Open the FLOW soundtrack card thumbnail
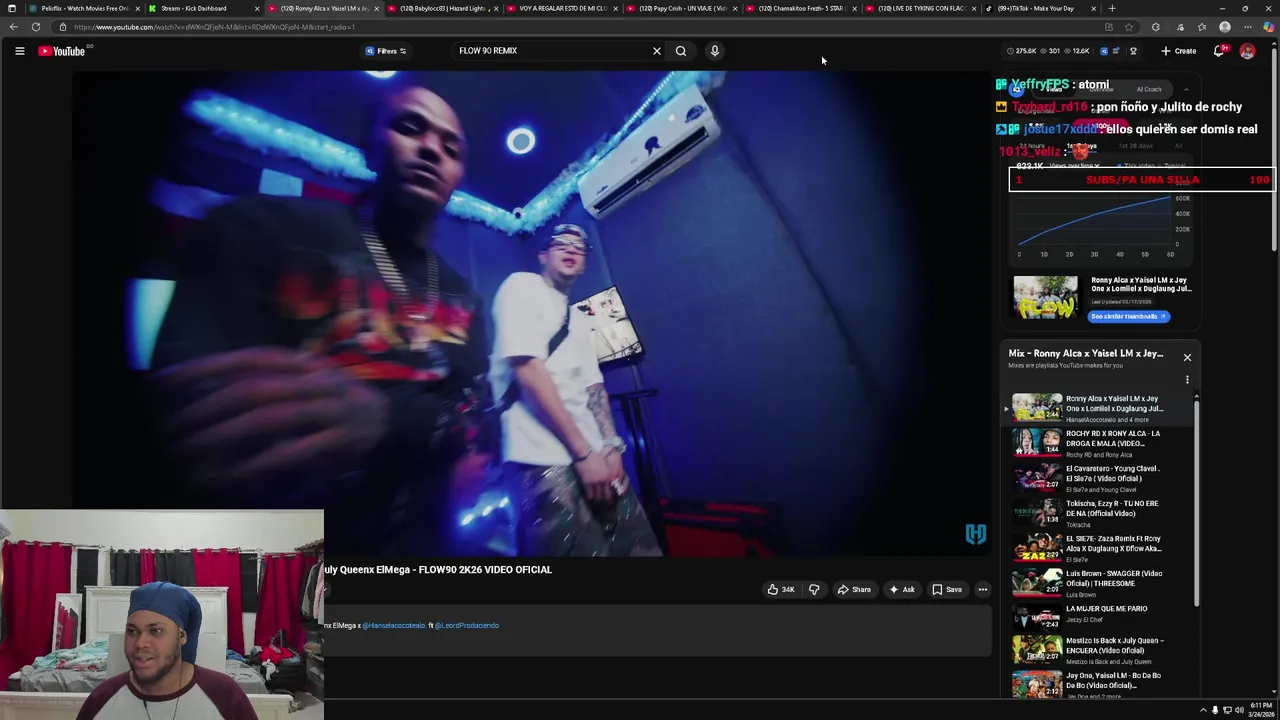The image size is (1280, 720). click(1045, 298)
